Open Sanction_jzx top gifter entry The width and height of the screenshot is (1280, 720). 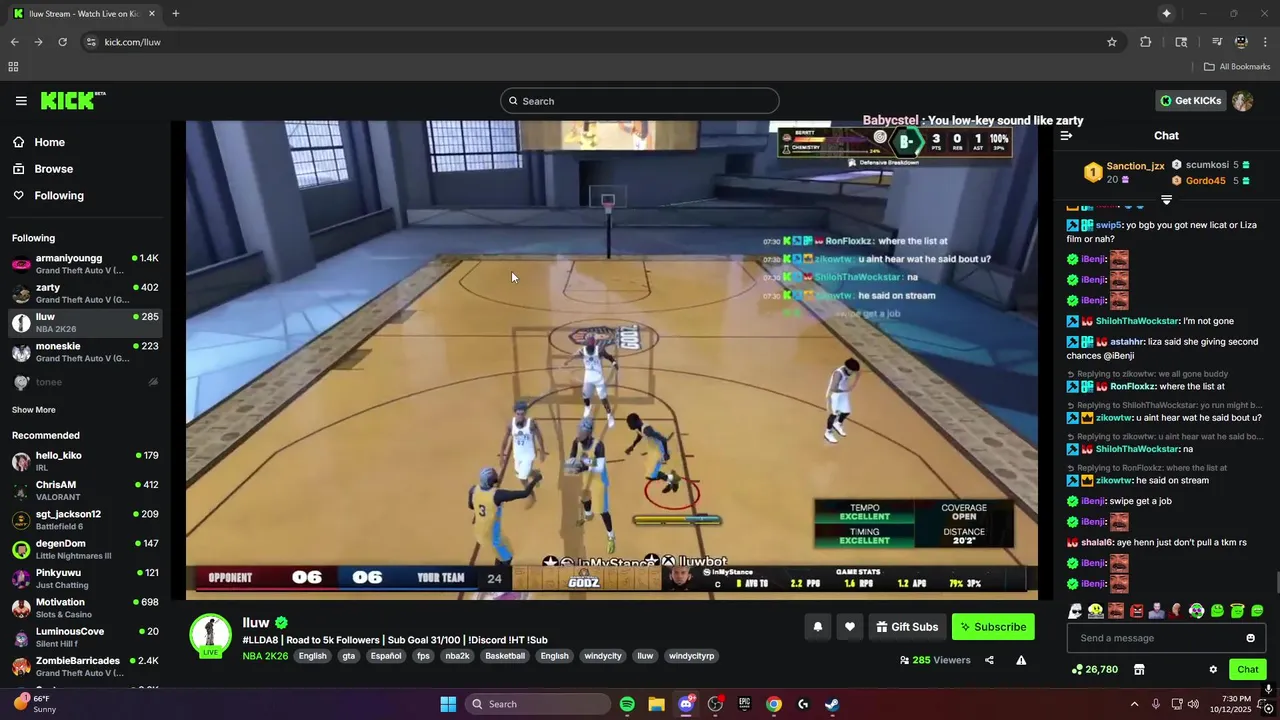[1124, 172]
